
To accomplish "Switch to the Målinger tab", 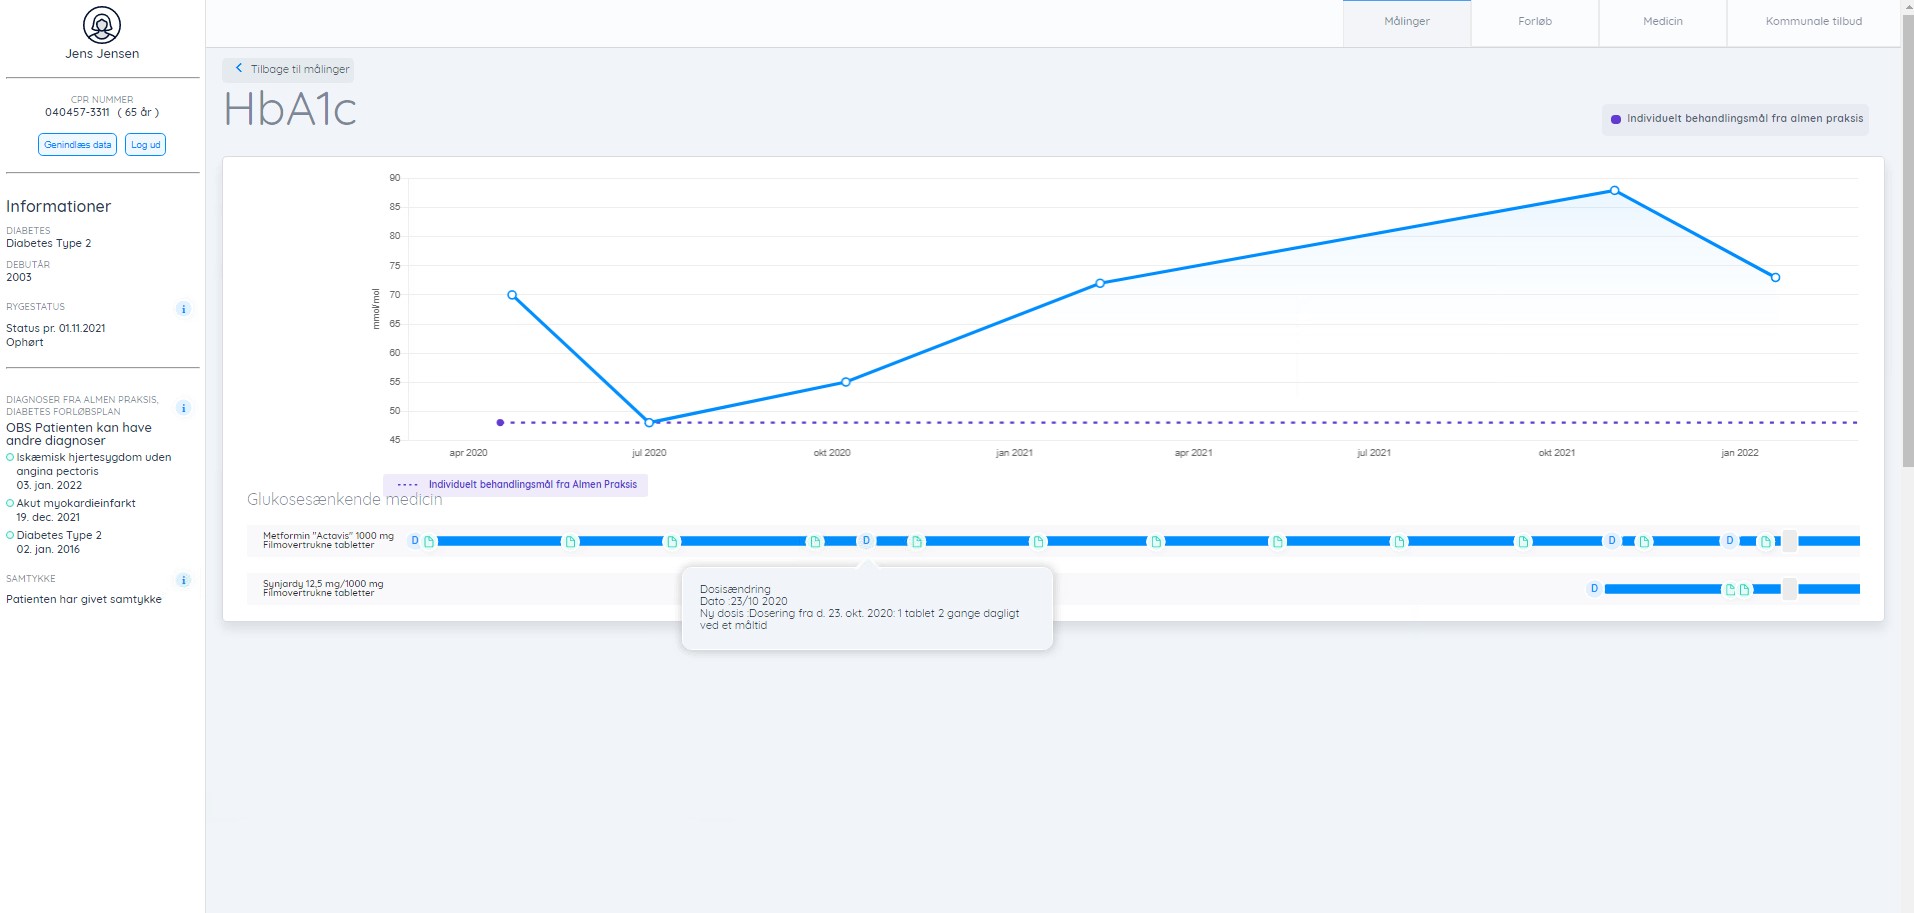I will [1406, 22].
